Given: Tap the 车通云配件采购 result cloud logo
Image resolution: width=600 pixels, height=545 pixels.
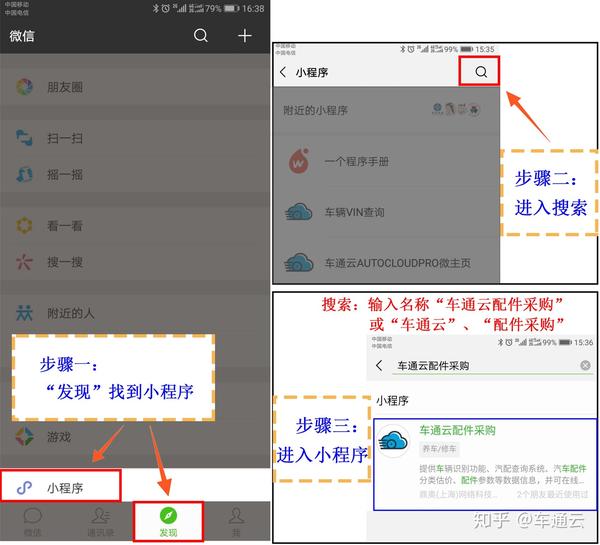Looking at the screenshot, I should click(393, 441).
